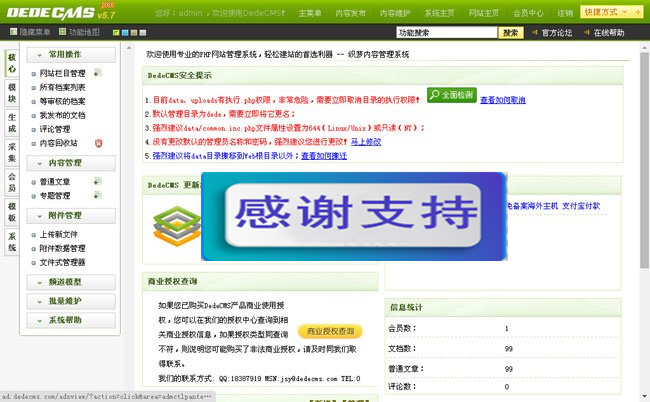Click the 马上修改 link
650x402 pixels.
[366, 142]
